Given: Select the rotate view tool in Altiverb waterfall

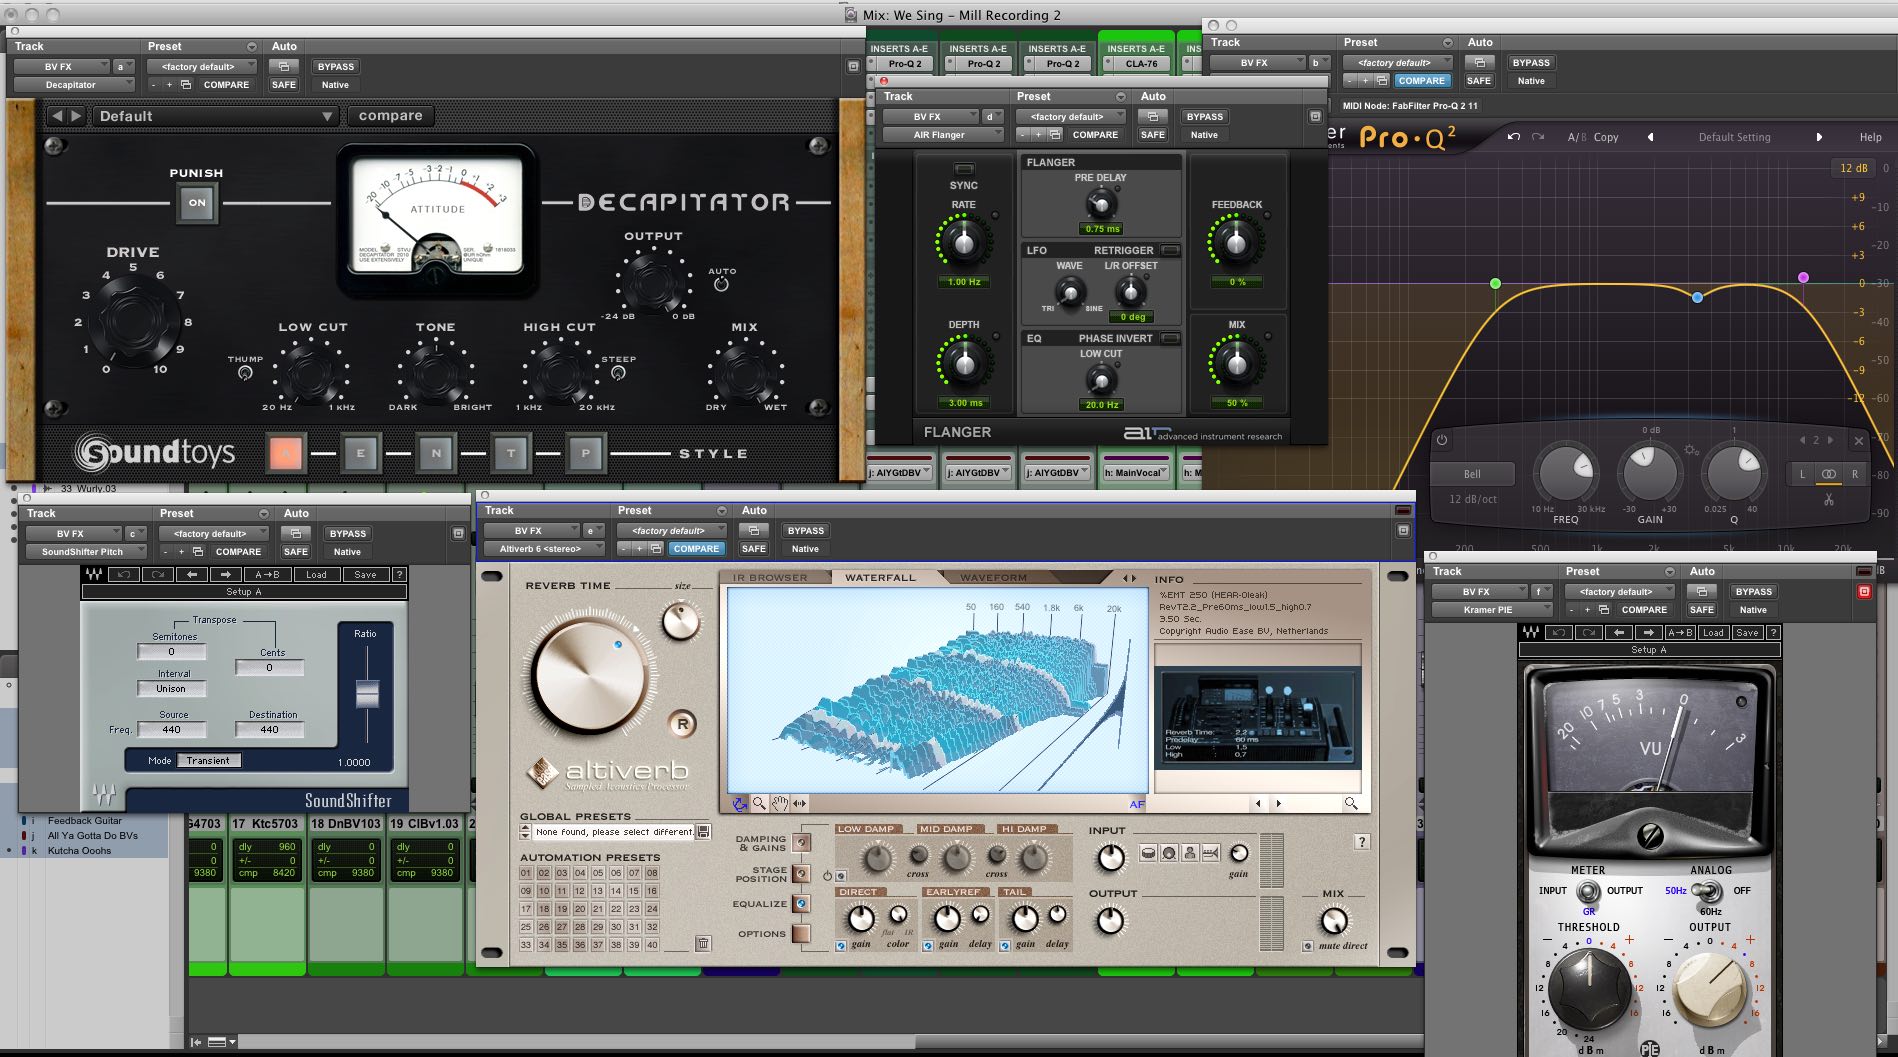Looking at the screenshot, I should pos(740,803).
